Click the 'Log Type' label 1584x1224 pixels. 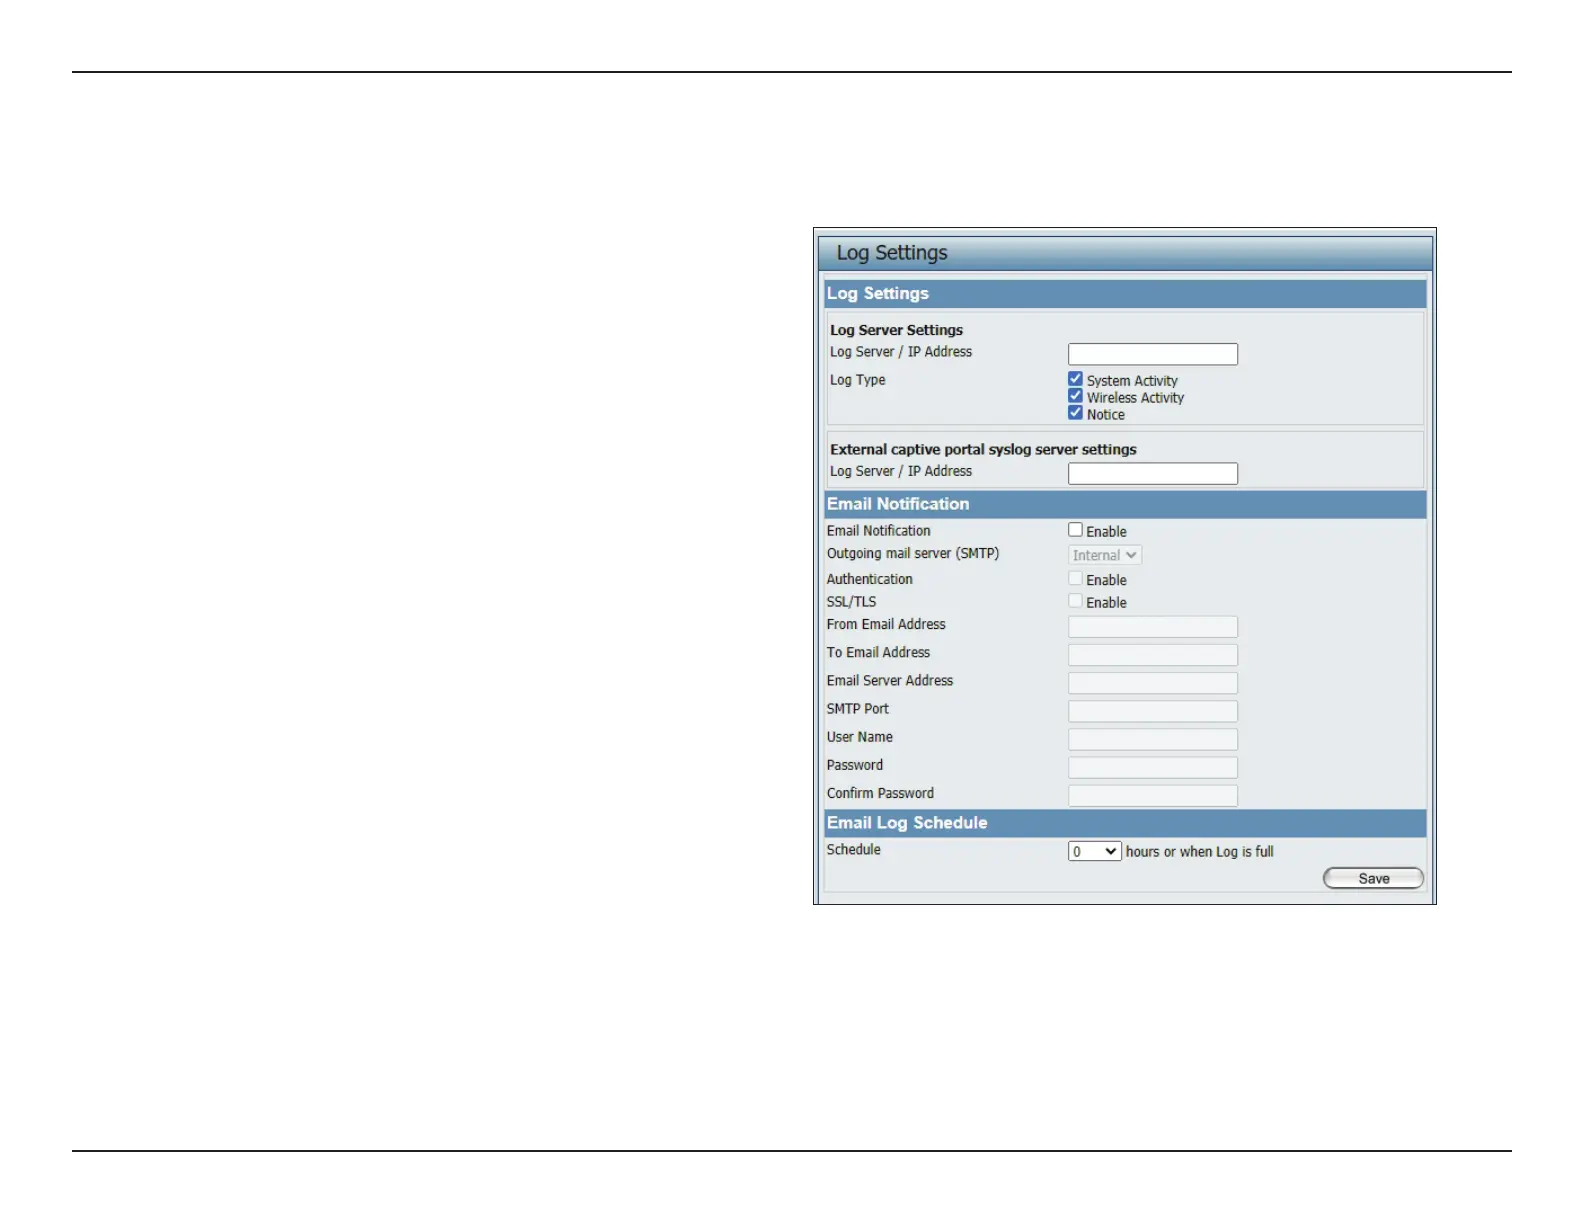(x=857, y=380)
